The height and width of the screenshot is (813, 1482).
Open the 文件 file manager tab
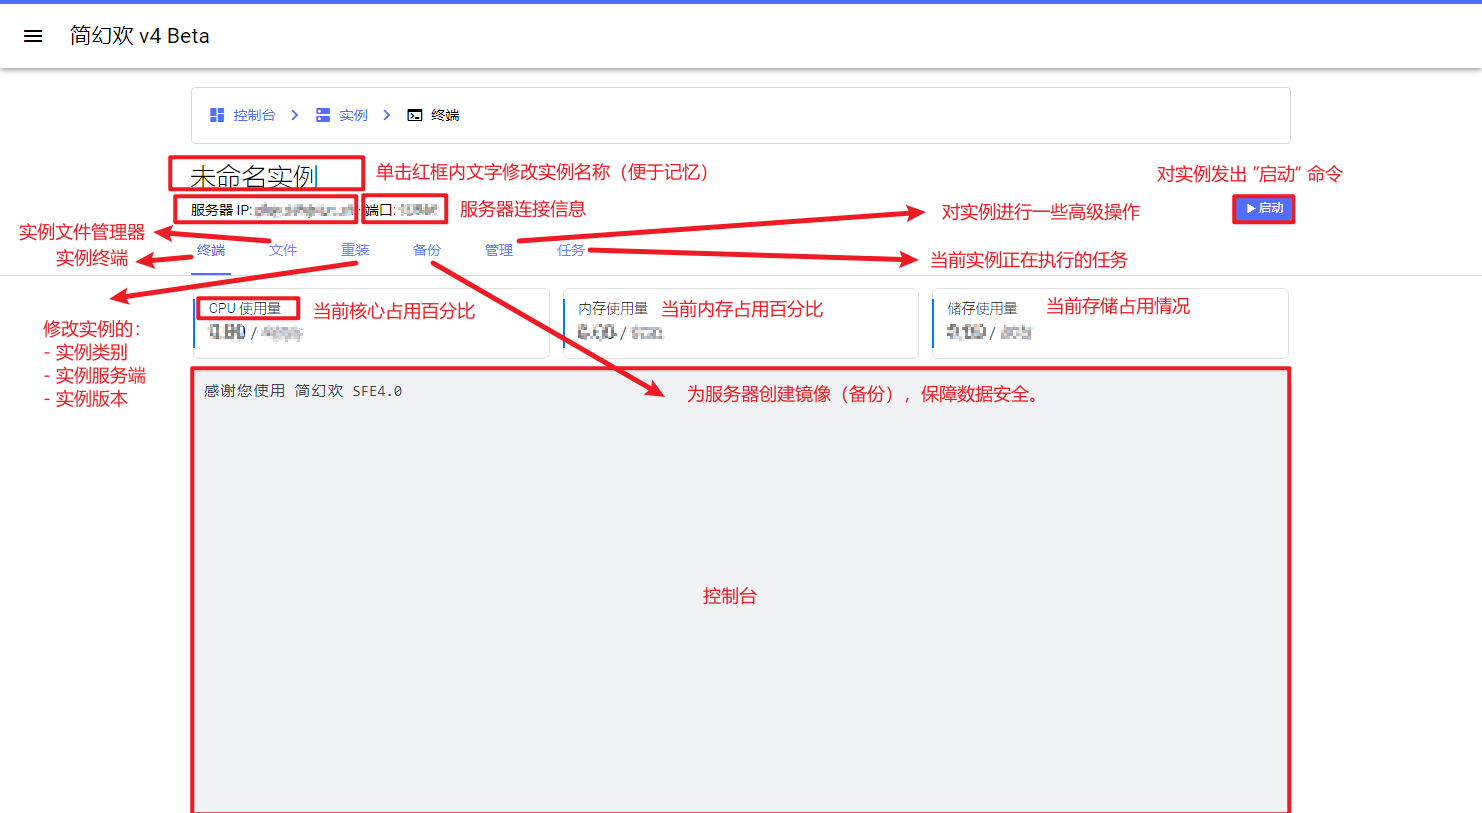click(283, 250)
